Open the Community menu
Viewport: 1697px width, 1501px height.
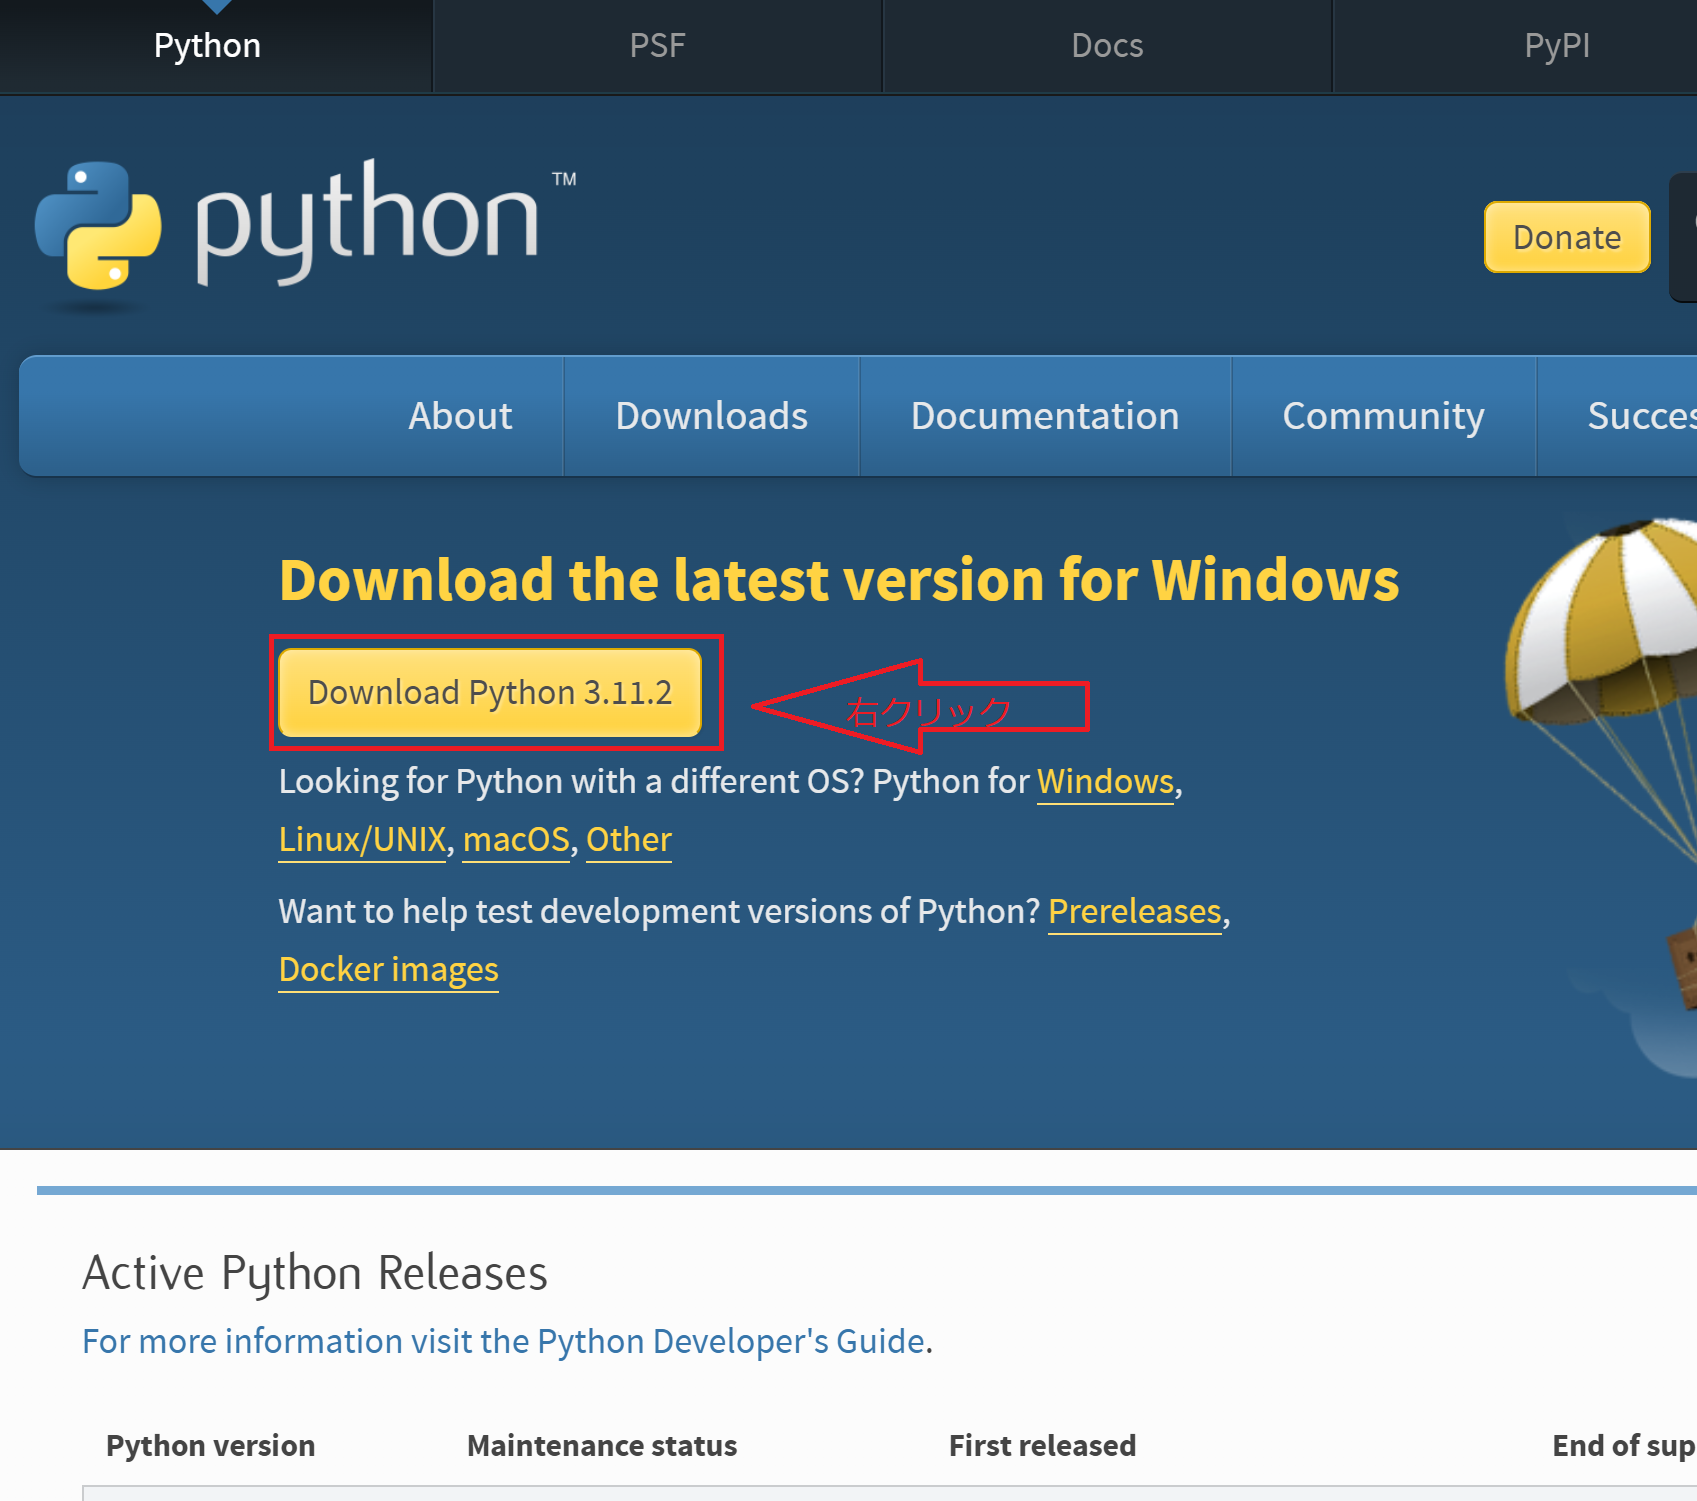pos(1383,416)
